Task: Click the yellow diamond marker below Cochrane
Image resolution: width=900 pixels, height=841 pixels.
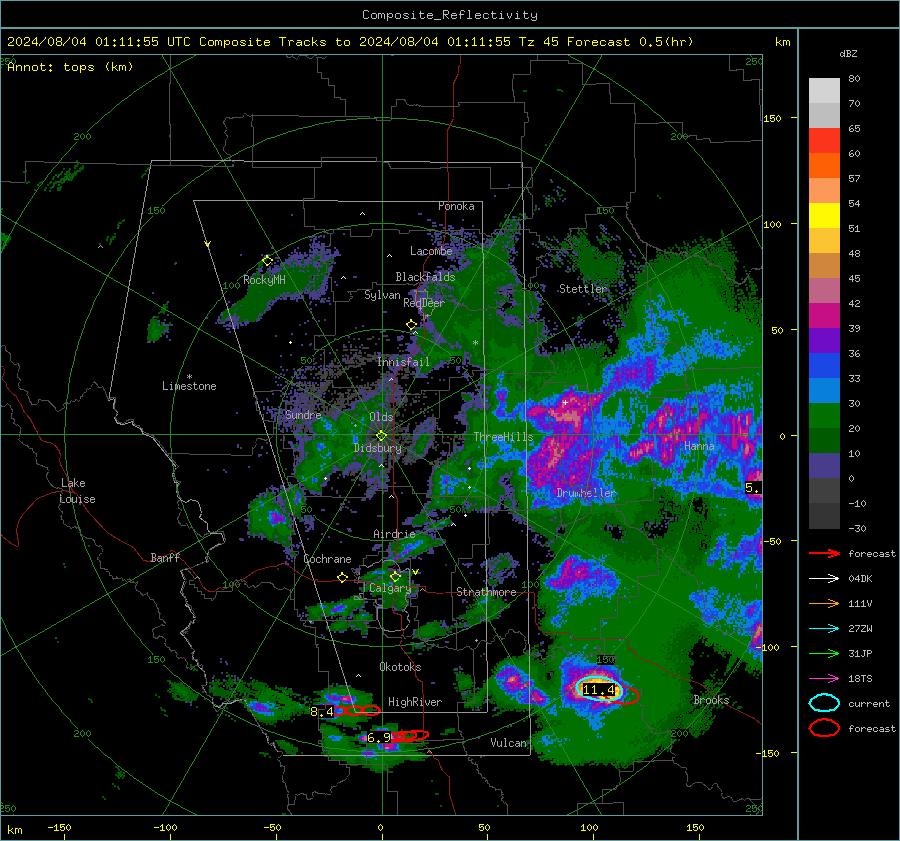Action: click(342, 577)
